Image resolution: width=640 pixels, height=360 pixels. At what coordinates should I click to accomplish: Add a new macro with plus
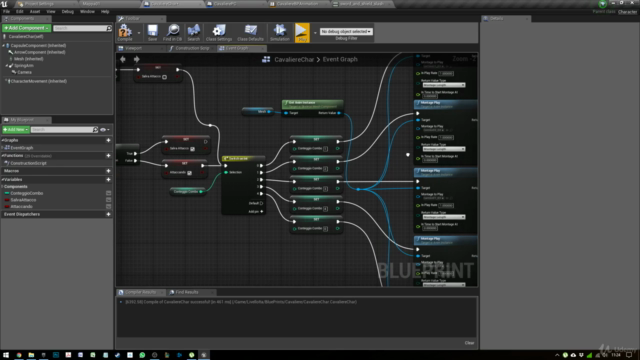(x=109, y=171)
